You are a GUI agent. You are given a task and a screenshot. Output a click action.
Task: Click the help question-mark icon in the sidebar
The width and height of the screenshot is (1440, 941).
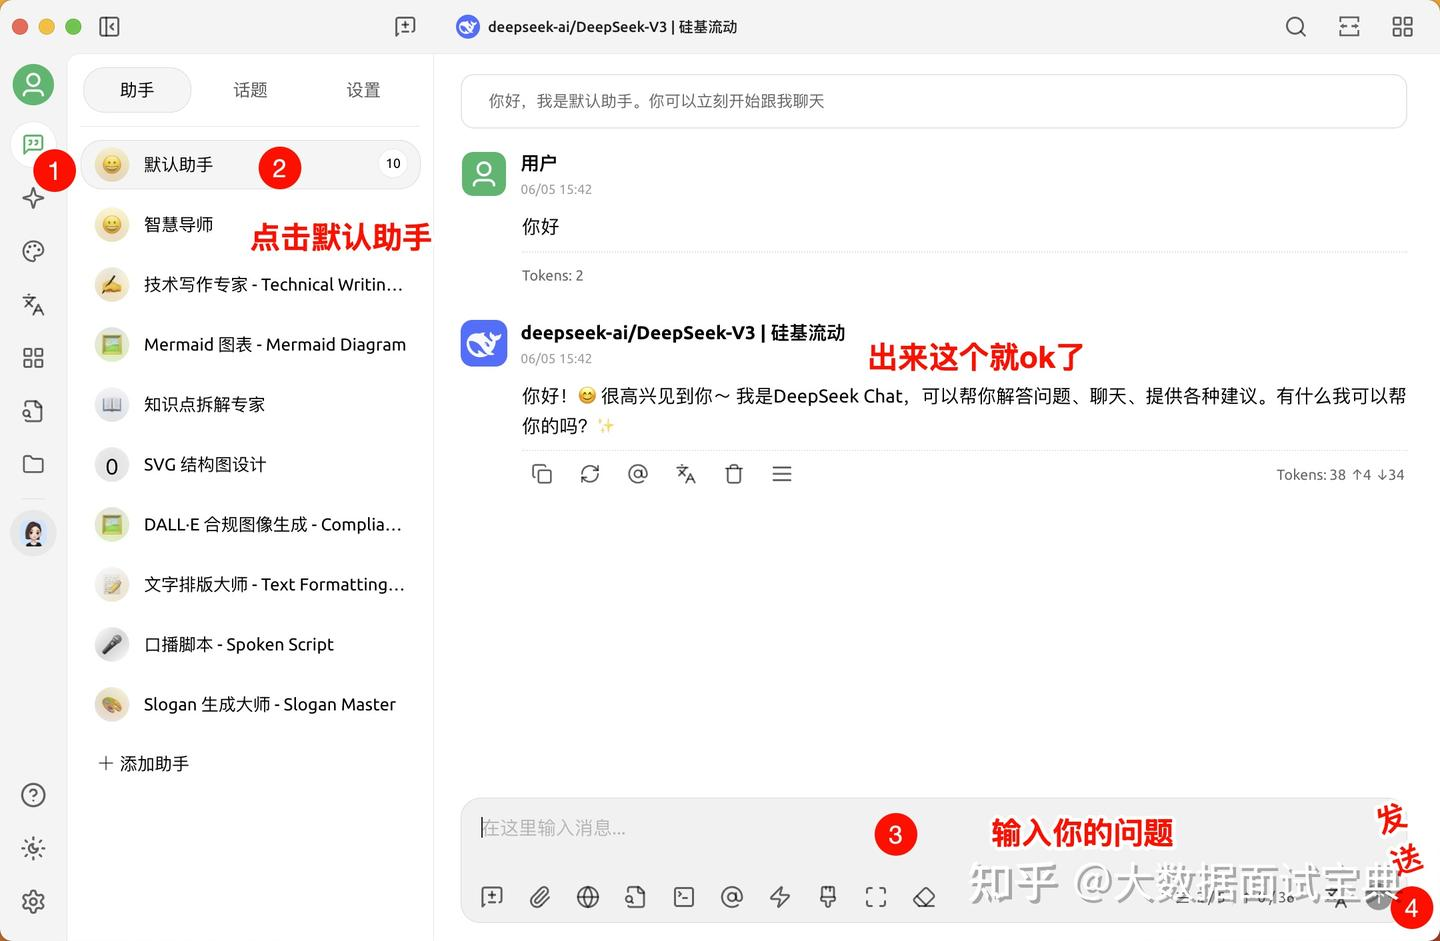33,795
